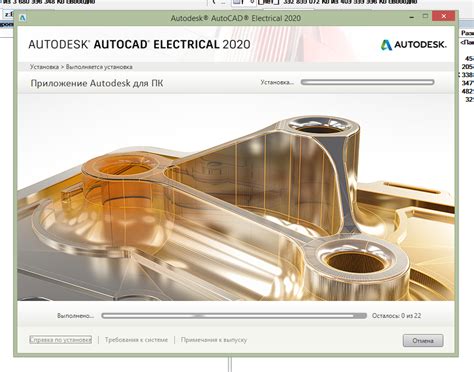Viewport: 474px width, 372px height.
Task: Click the overall progress bar next to Выполнено
Action: tap(234, 315)
